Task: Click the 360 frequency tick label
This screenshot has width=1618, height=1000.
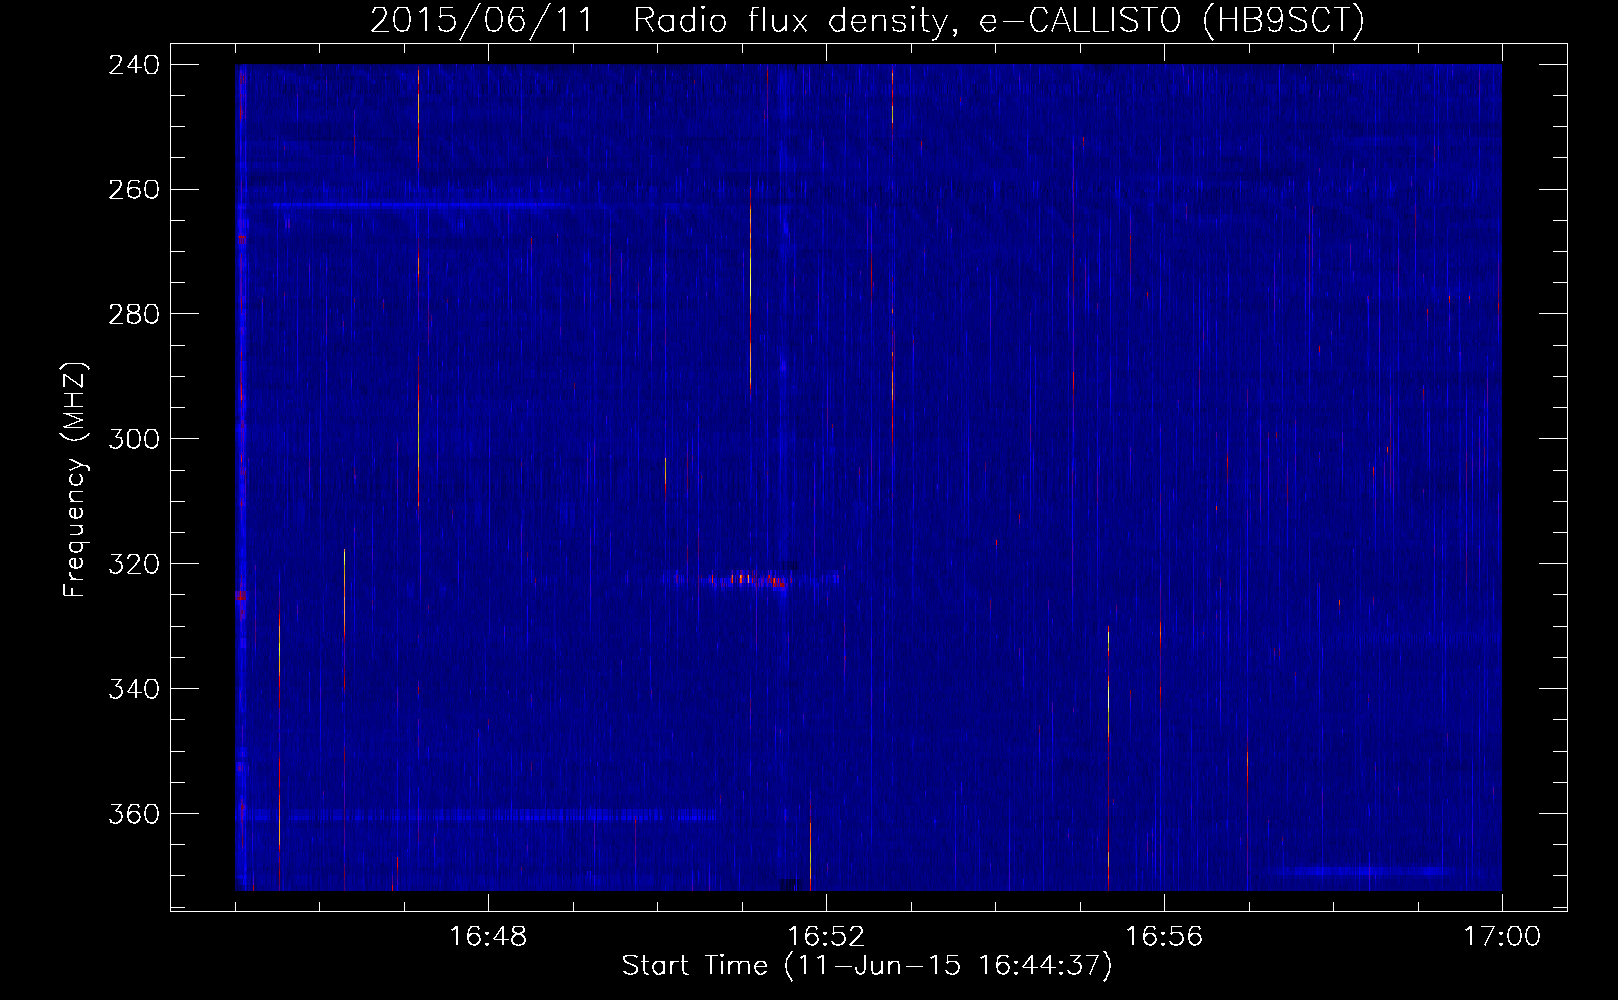Action: tap(134, 815)
